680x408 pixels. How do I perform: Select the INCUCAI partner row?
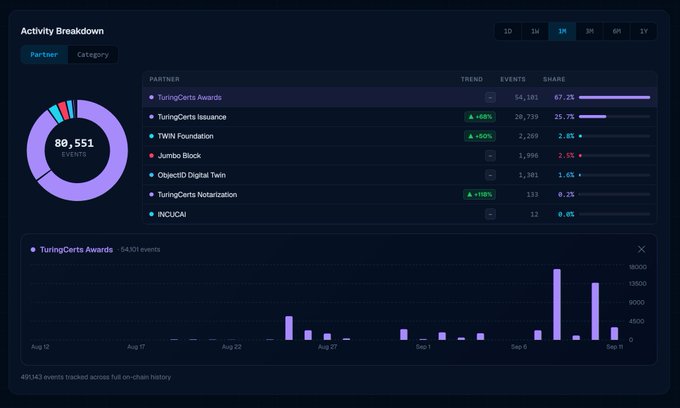point(399,214)
